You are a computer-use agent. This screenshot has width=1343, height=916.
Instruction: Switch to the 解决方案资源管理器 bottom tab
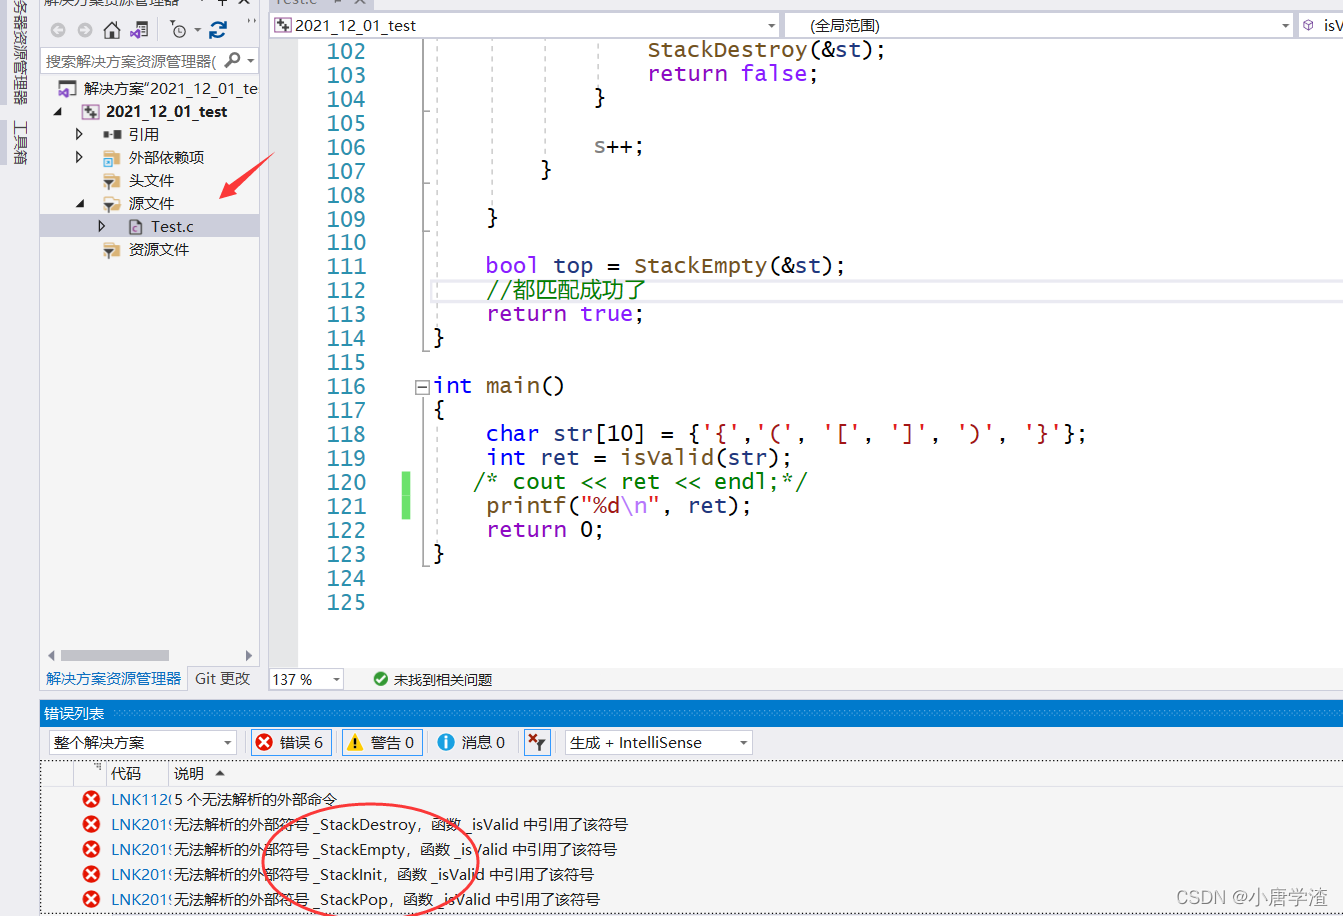pos(113,678)
